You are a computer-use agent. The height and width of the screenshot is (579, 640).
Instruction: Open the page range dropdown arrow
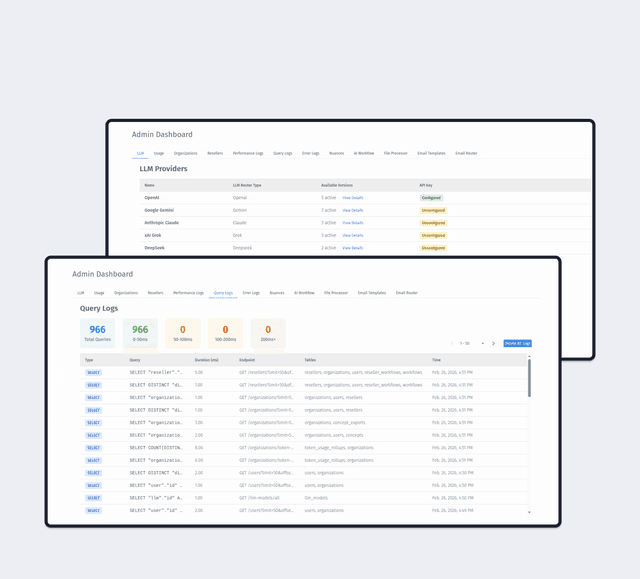[482, 343]
